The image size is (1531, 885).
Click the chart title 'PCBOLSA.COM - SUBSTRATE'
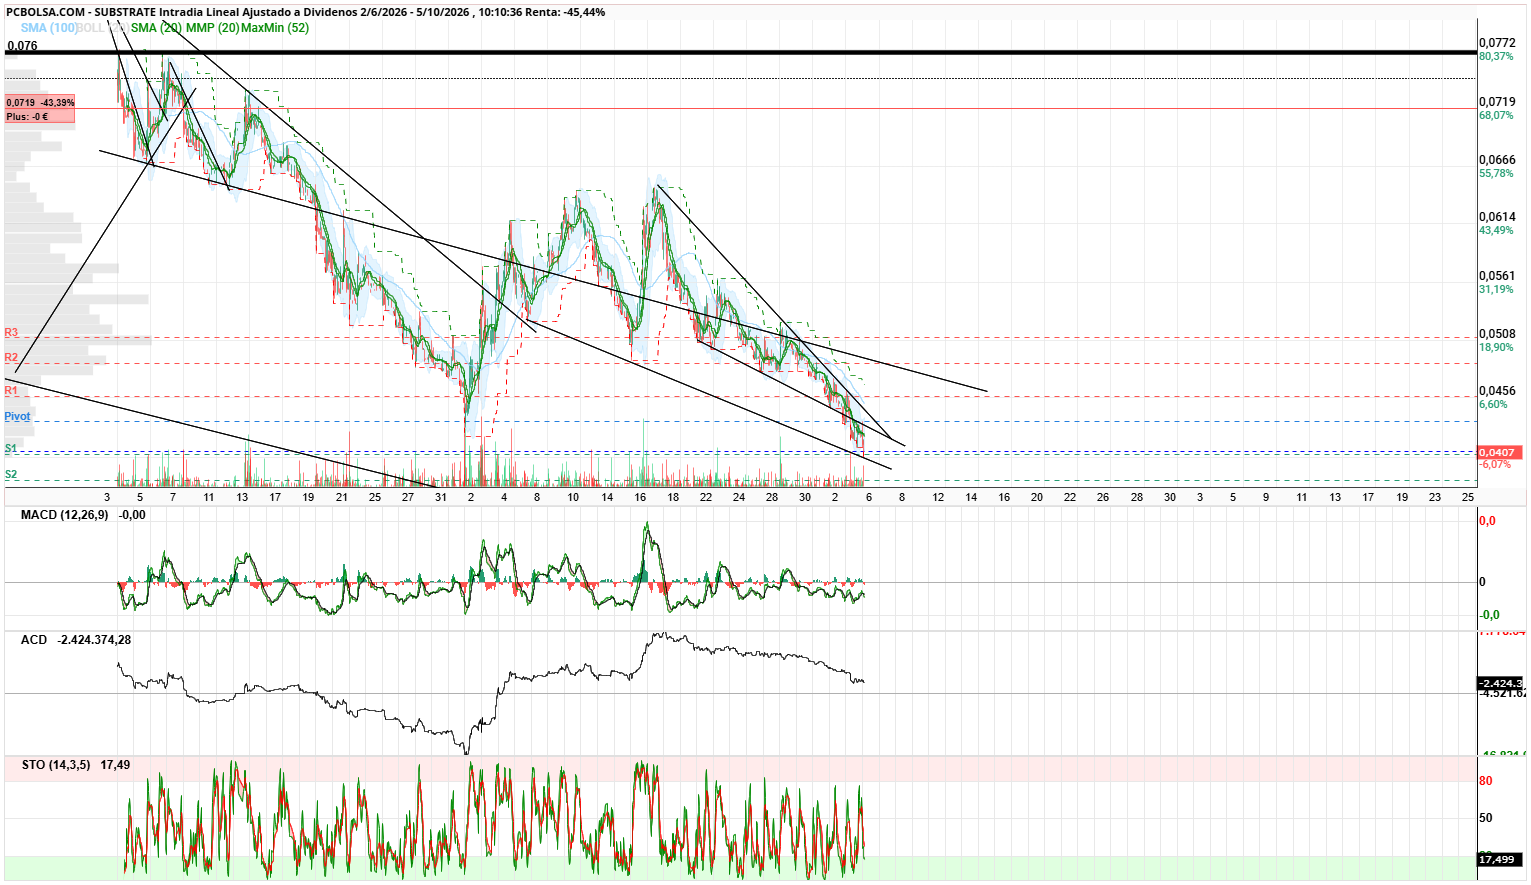pos(79,12)
